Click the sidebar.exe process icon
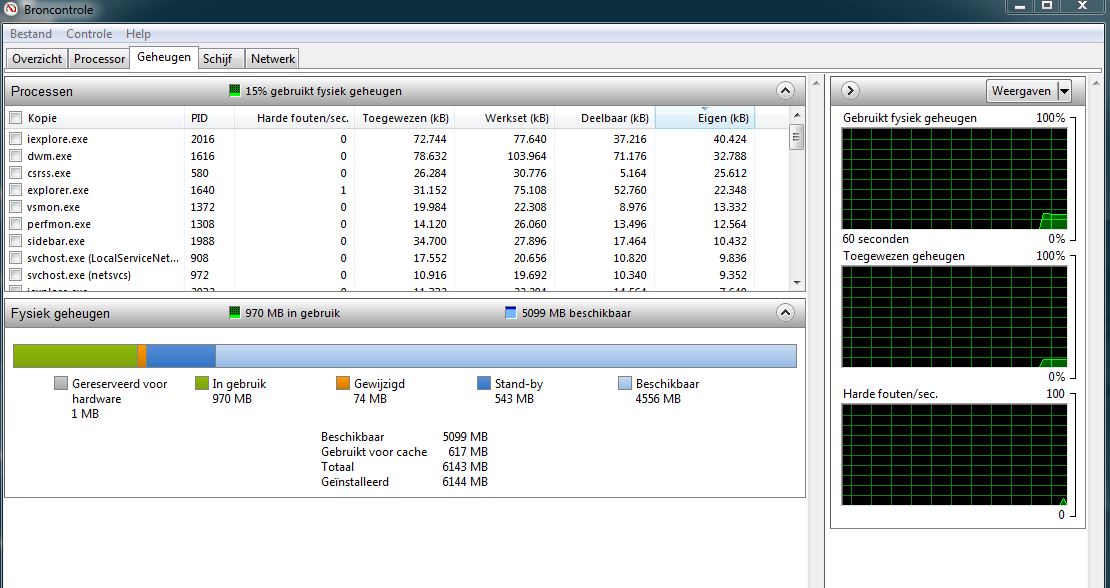1110x588 pixels. tap(16, 240)
